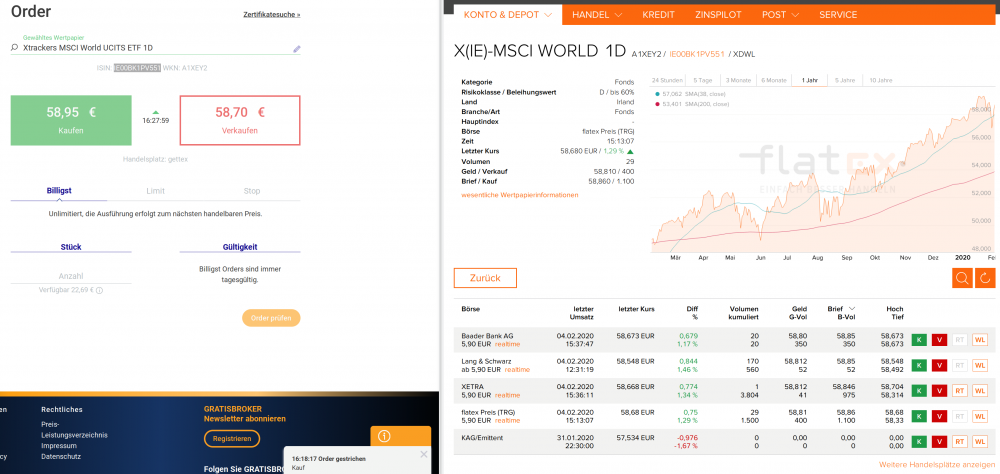Click red V sell icon for flatex Preis (TRG)
Viewport: 1000px width, 474px height.
939,417
